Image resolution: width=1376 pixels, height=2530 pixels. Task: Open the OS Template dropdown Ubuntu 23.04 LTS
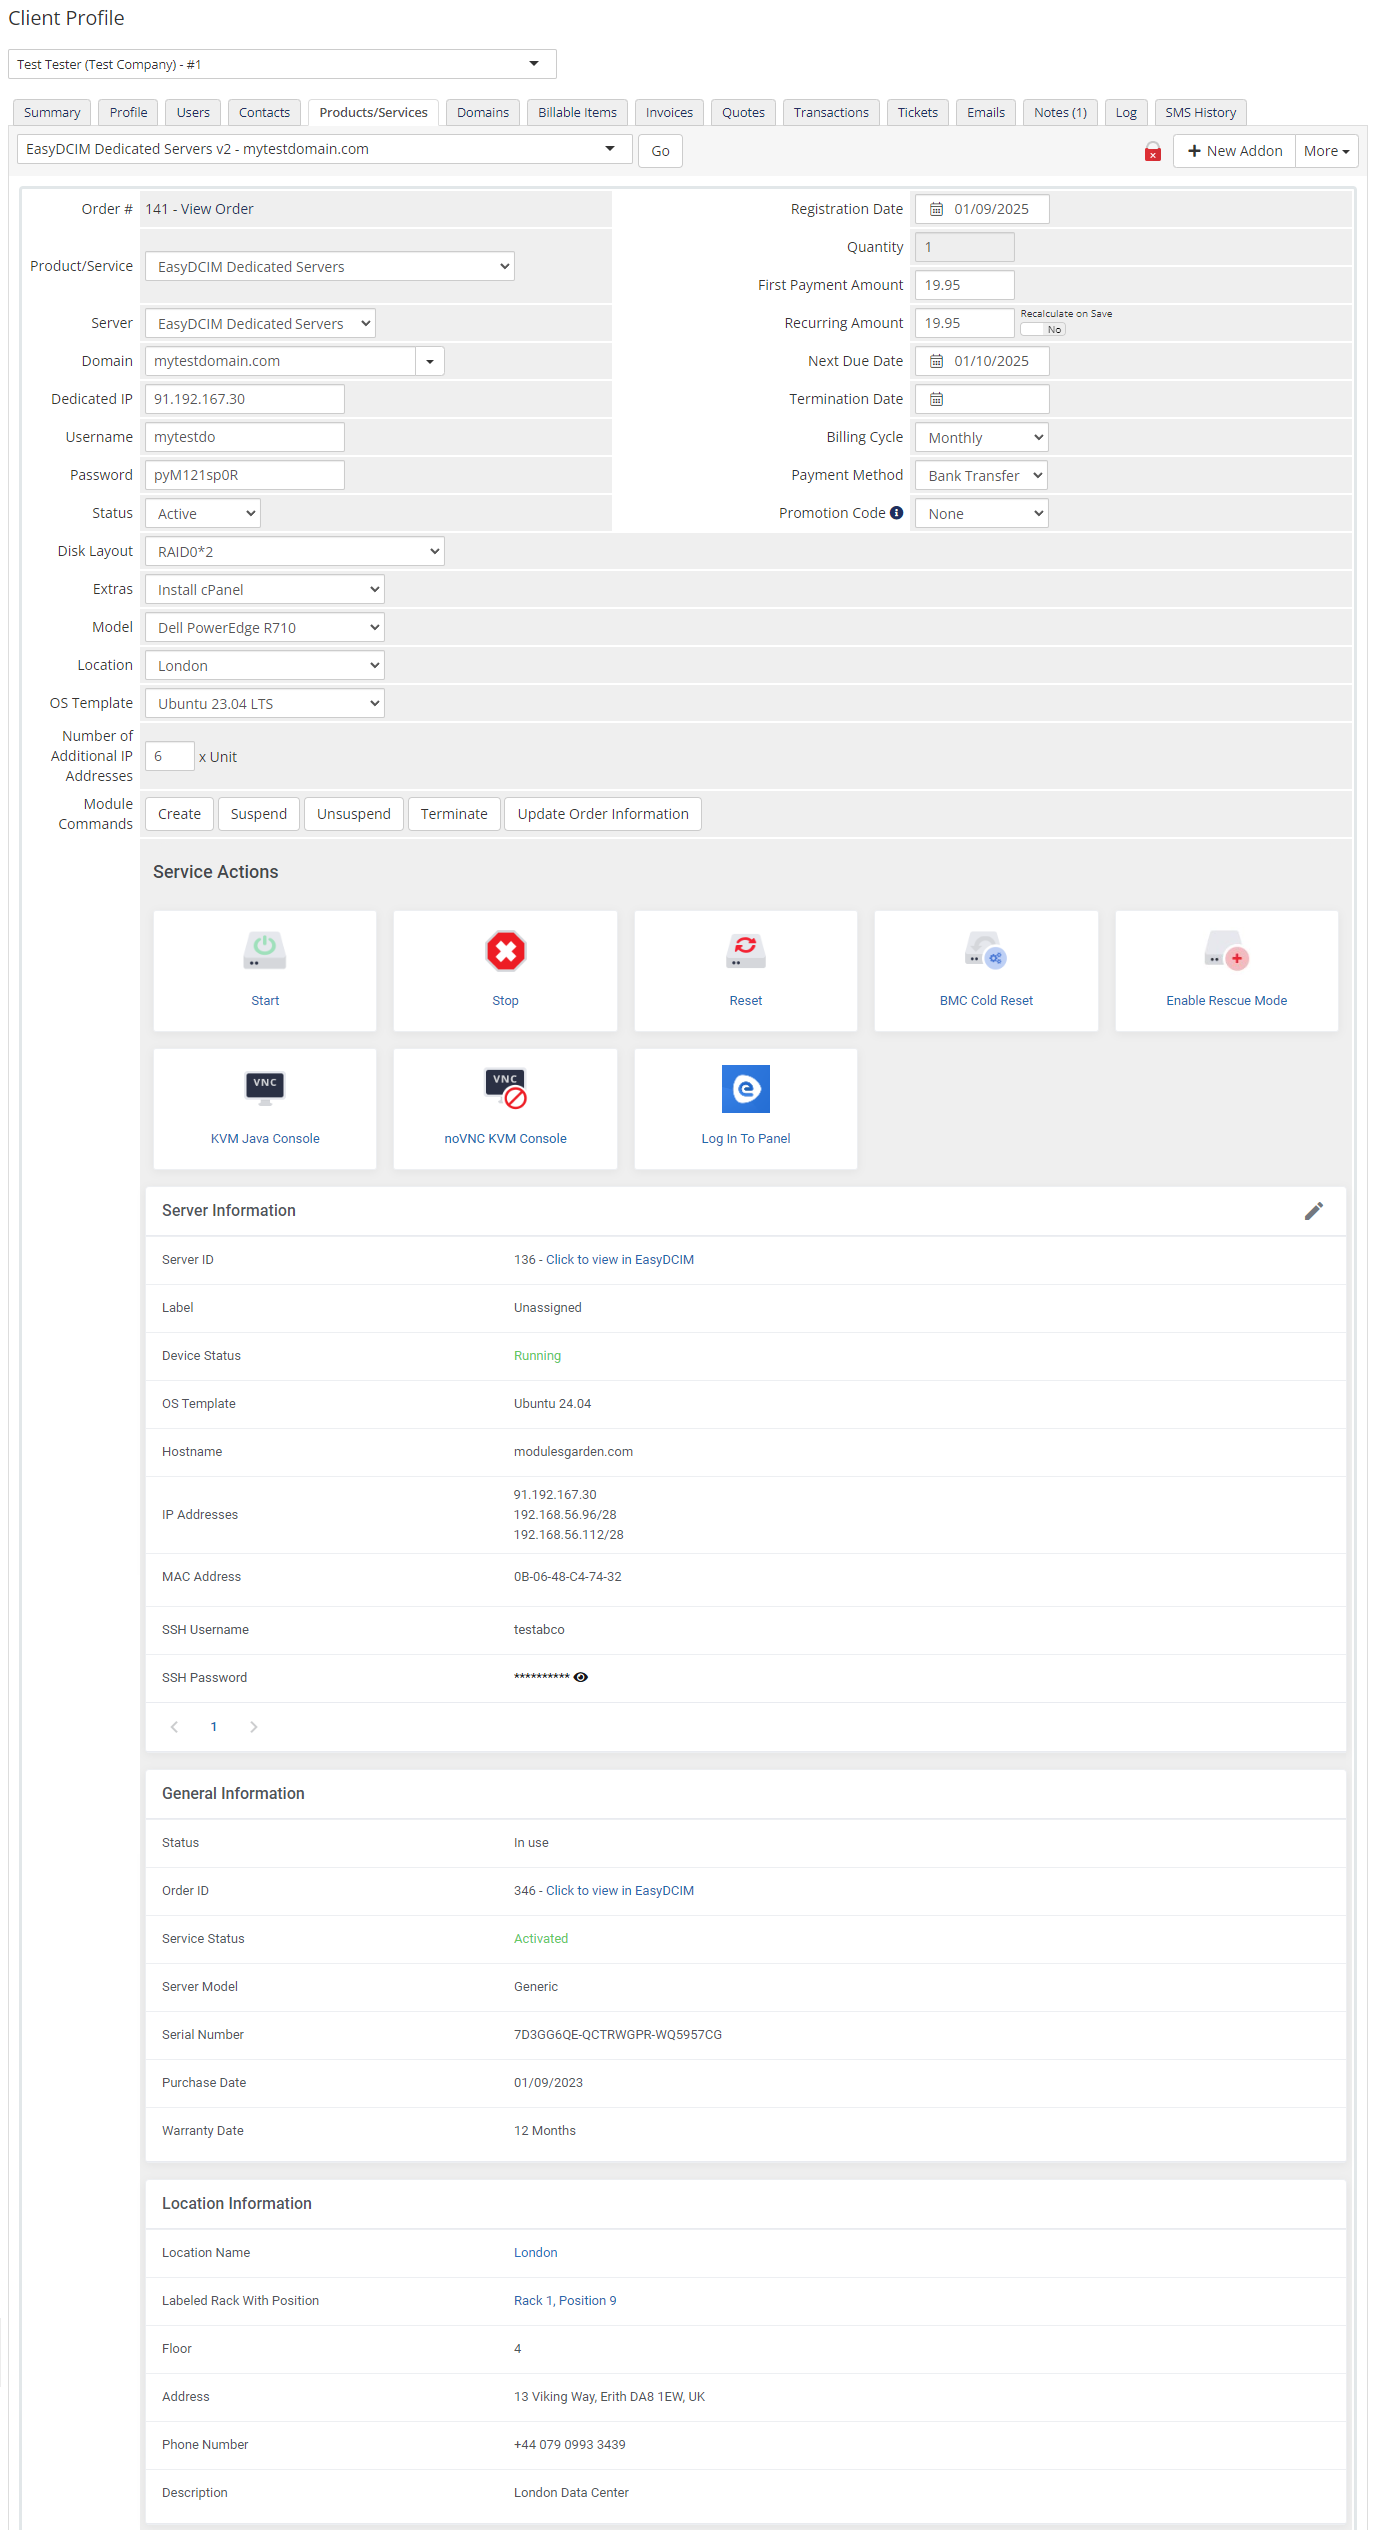point(265,703)
